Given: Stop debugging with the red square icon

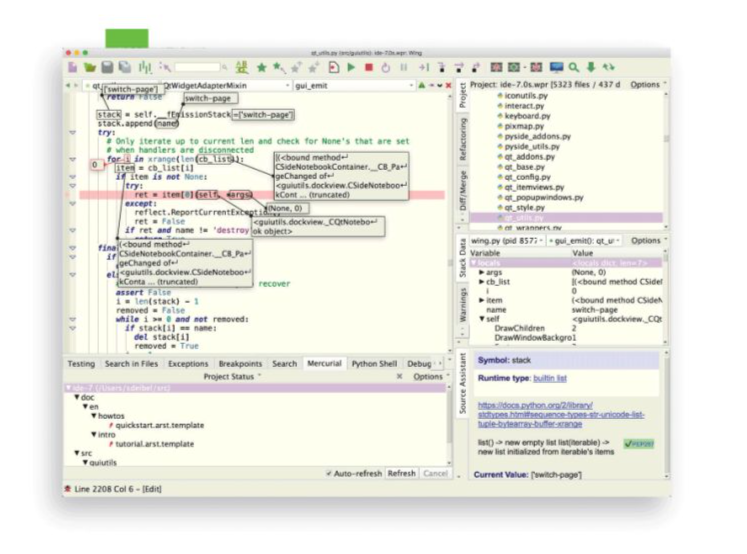Looking at the screenshot, I should [x=369, y=68].
